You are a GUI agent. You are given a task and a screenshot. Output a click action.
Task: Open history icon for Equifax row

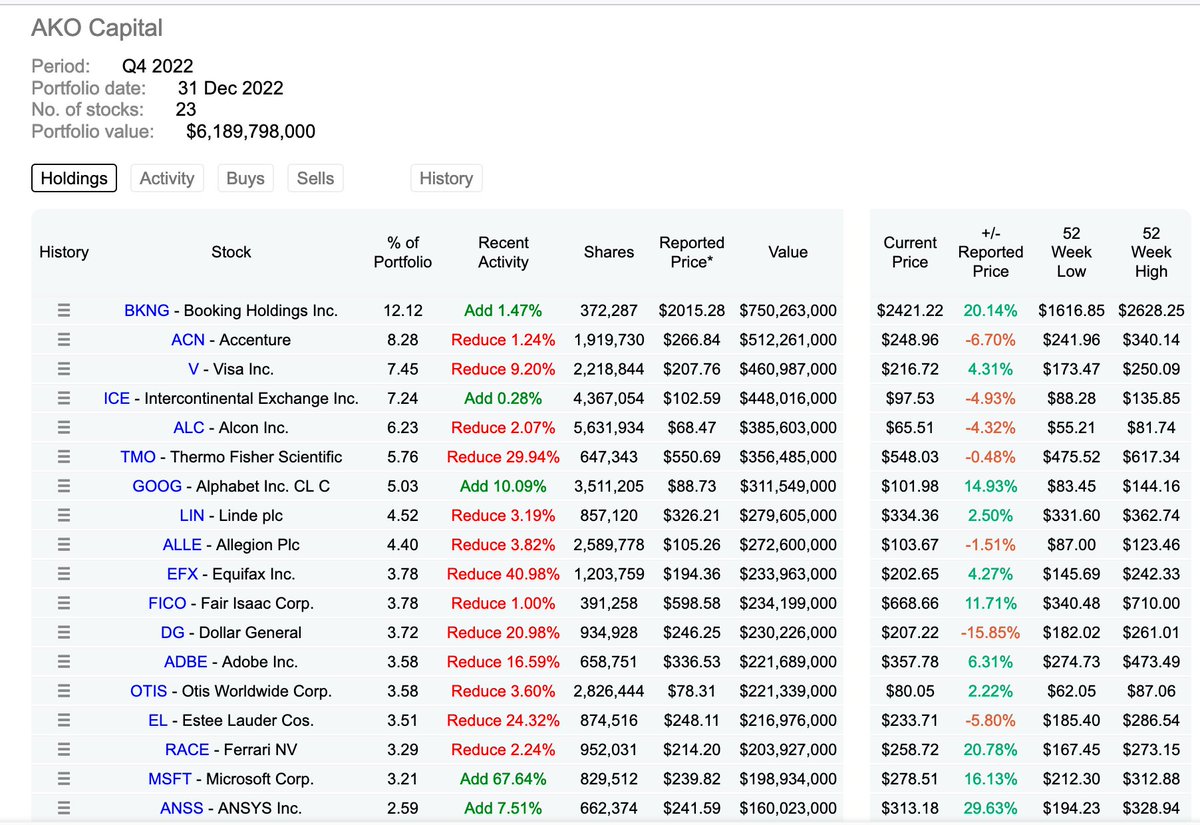tap(64, 574)
